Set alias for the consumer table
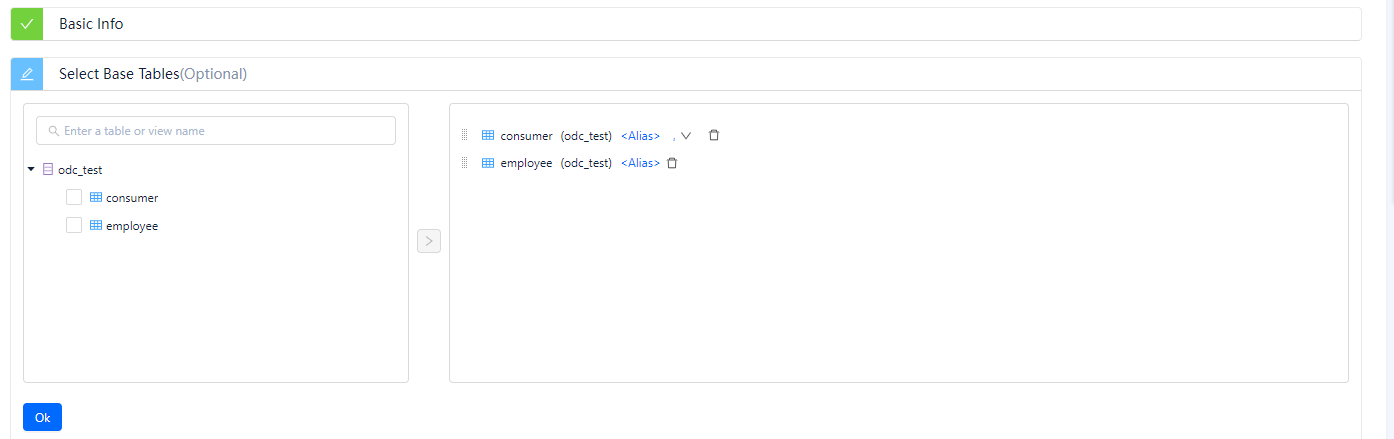The image size is (1394, 439). point(640,136)
